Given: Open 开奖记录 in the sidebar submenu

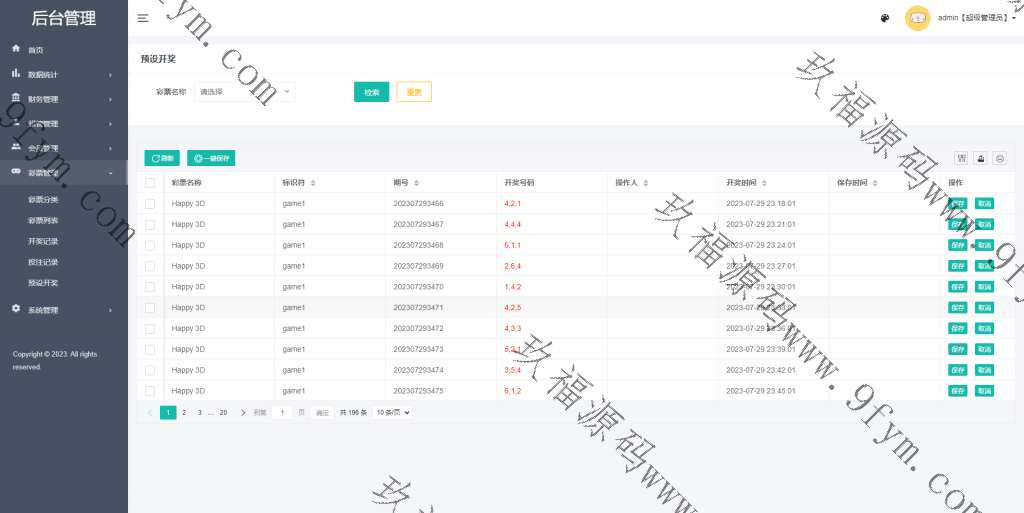Looking at the screenshot, I should pyautogui.click(x=43, y=241).
